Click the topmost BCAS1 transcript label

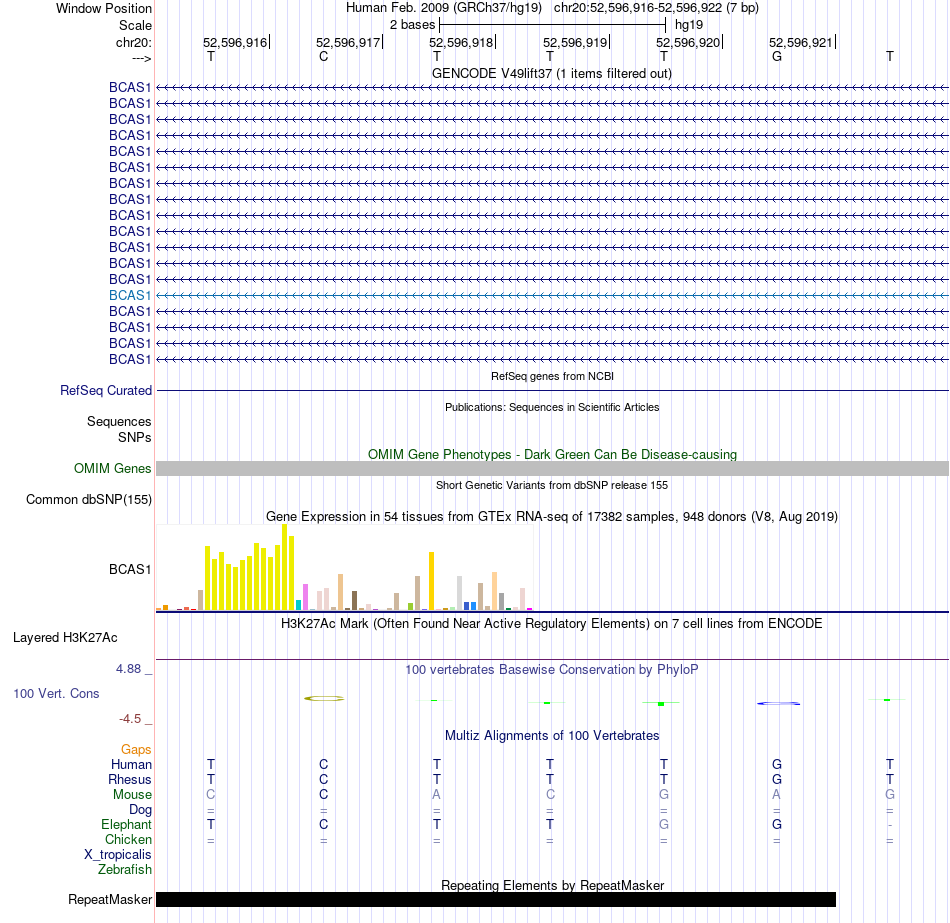(130, 87)
